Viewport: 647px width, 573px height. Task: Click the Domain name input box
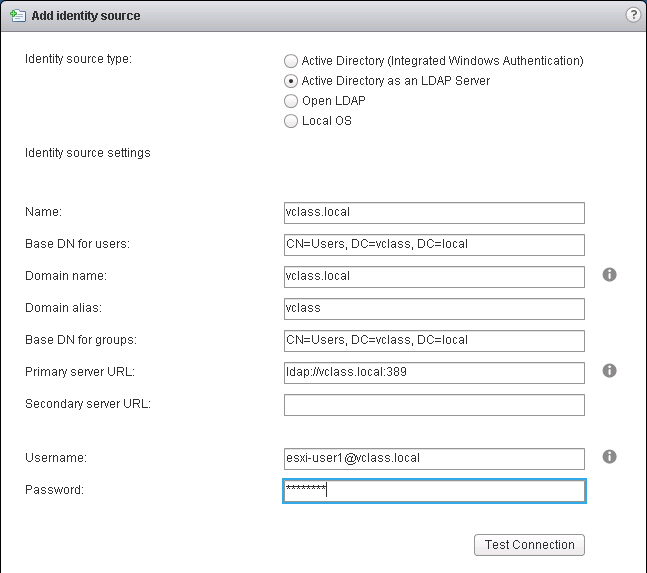coord(434,277)
